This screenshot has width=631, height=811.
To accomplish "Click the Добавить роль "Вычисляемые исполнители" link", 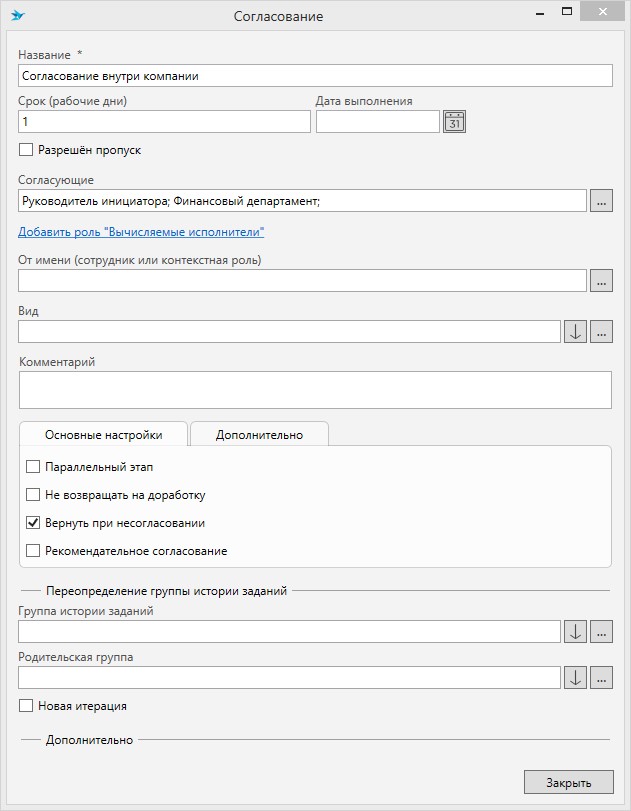I will 141,232.
